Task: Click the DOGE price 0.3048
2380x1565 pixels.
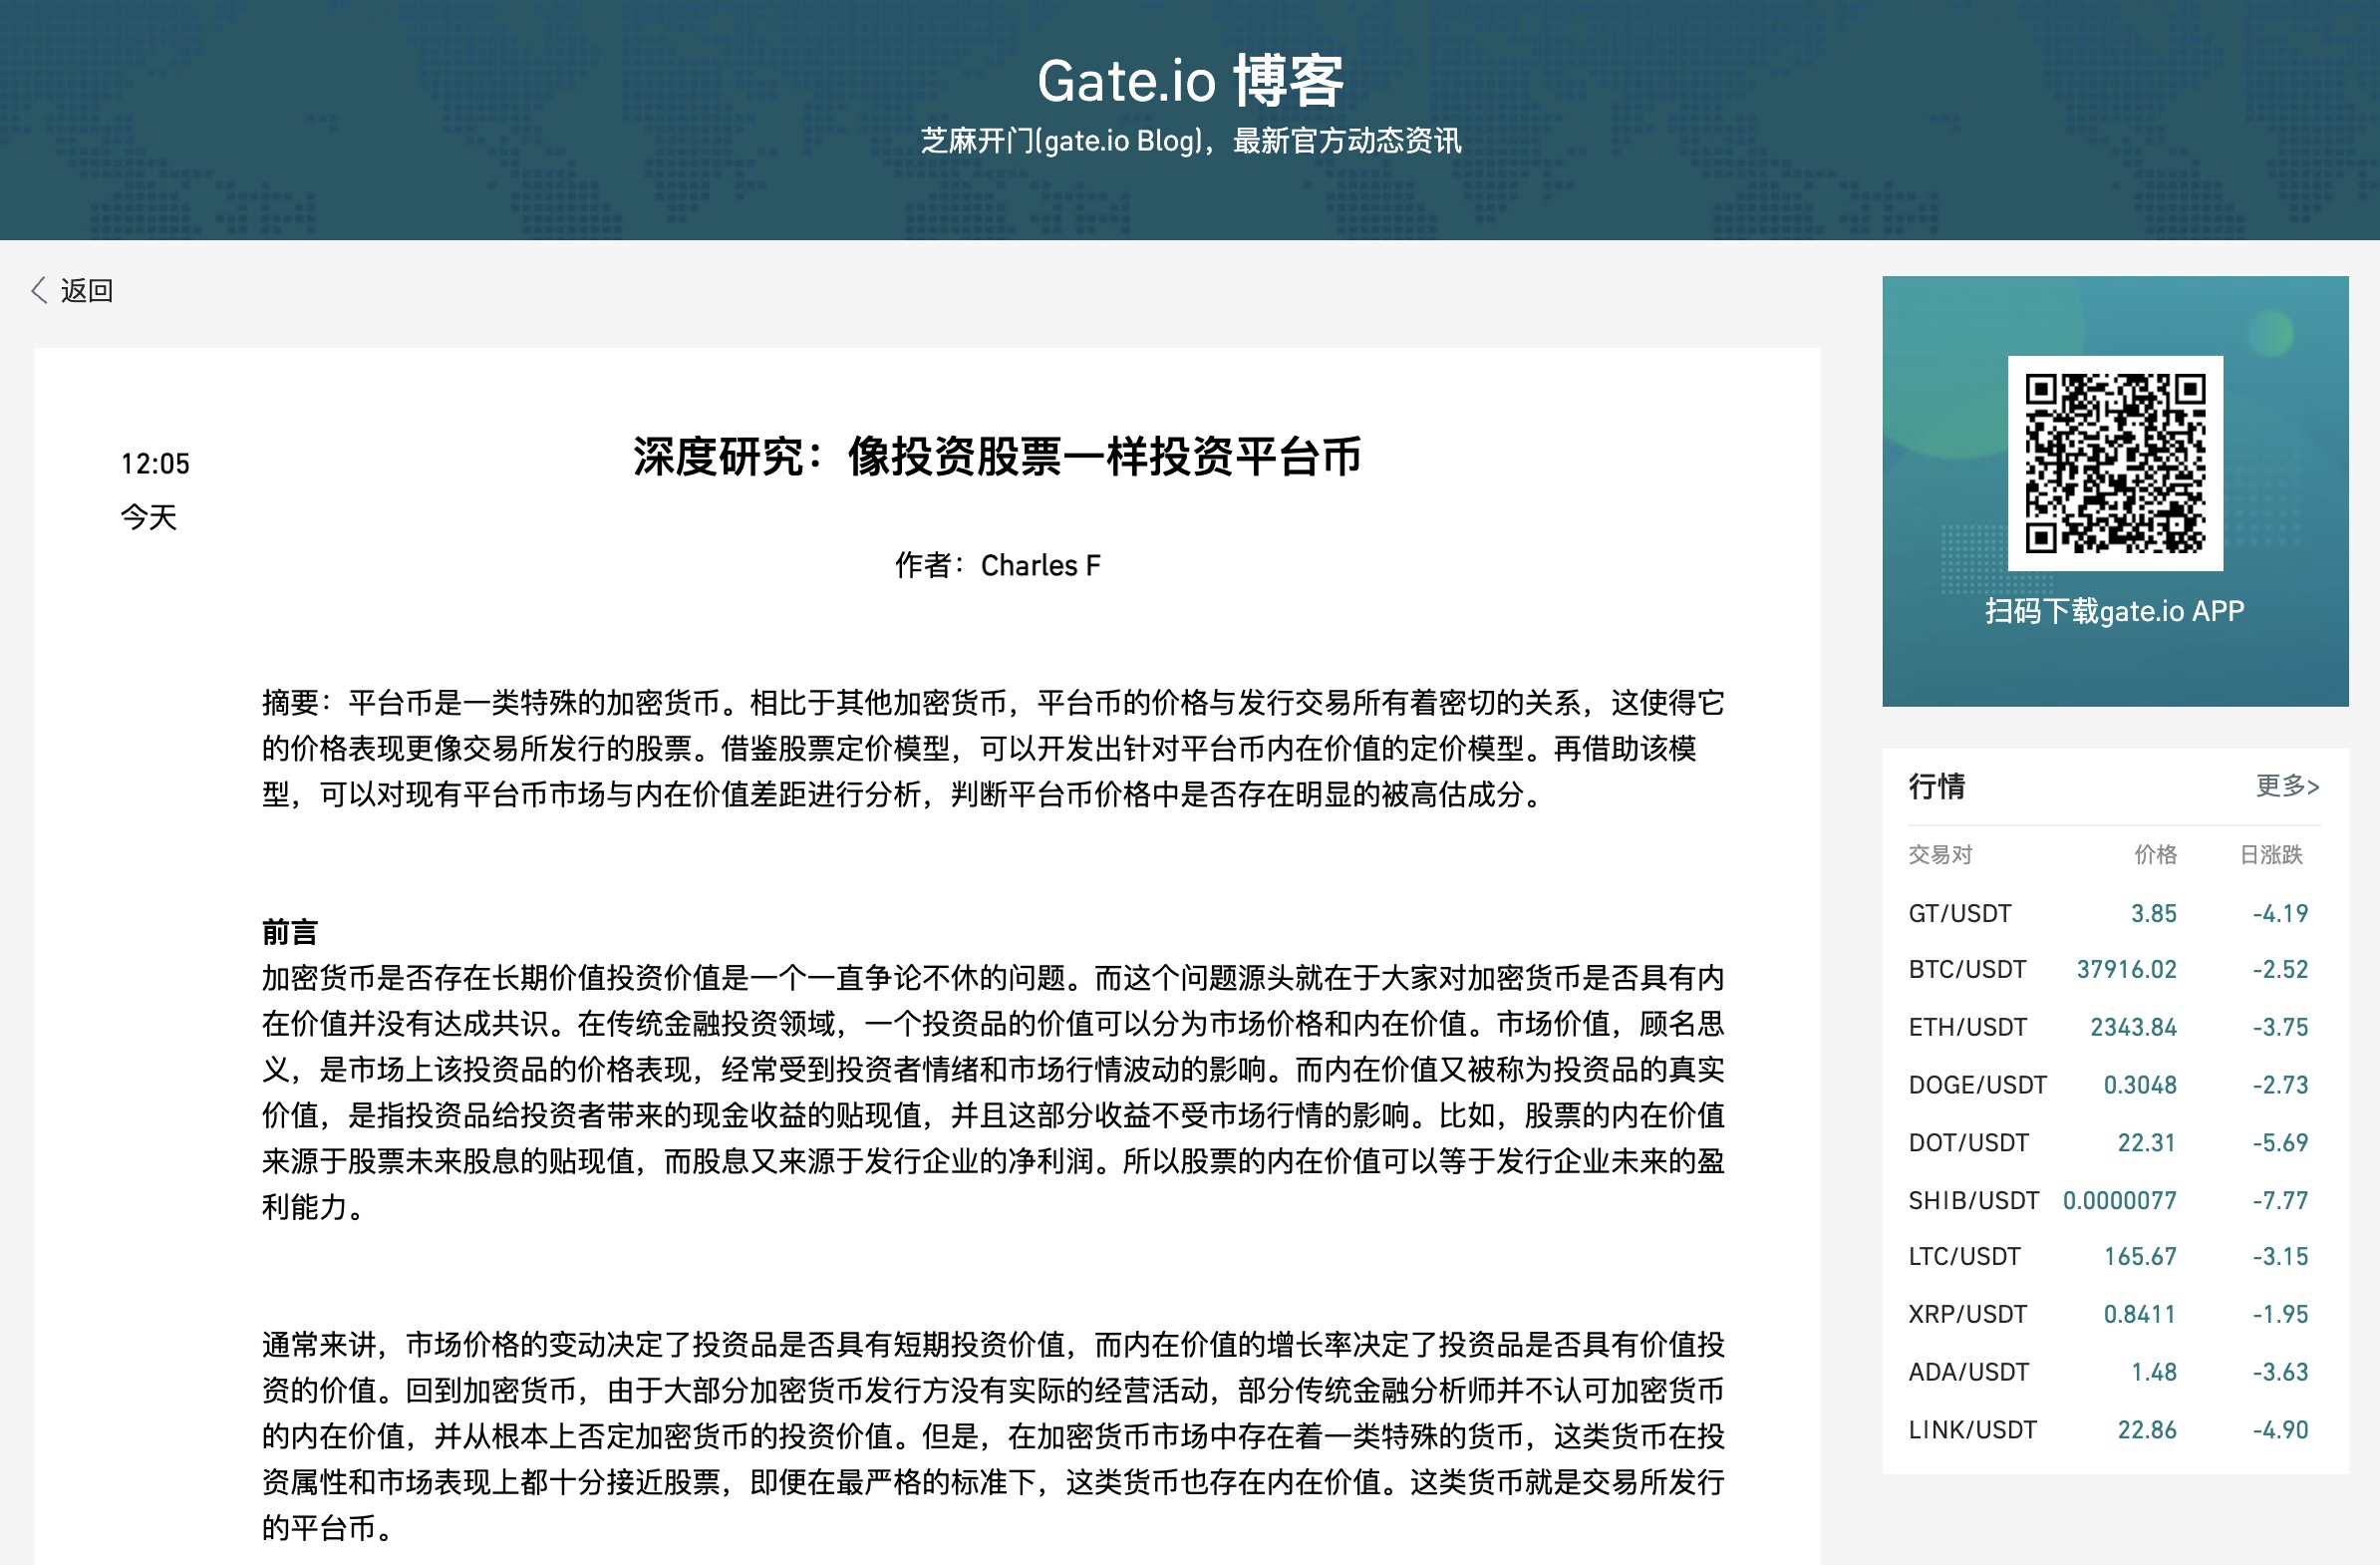Action: click(x=2140, y=1085)
